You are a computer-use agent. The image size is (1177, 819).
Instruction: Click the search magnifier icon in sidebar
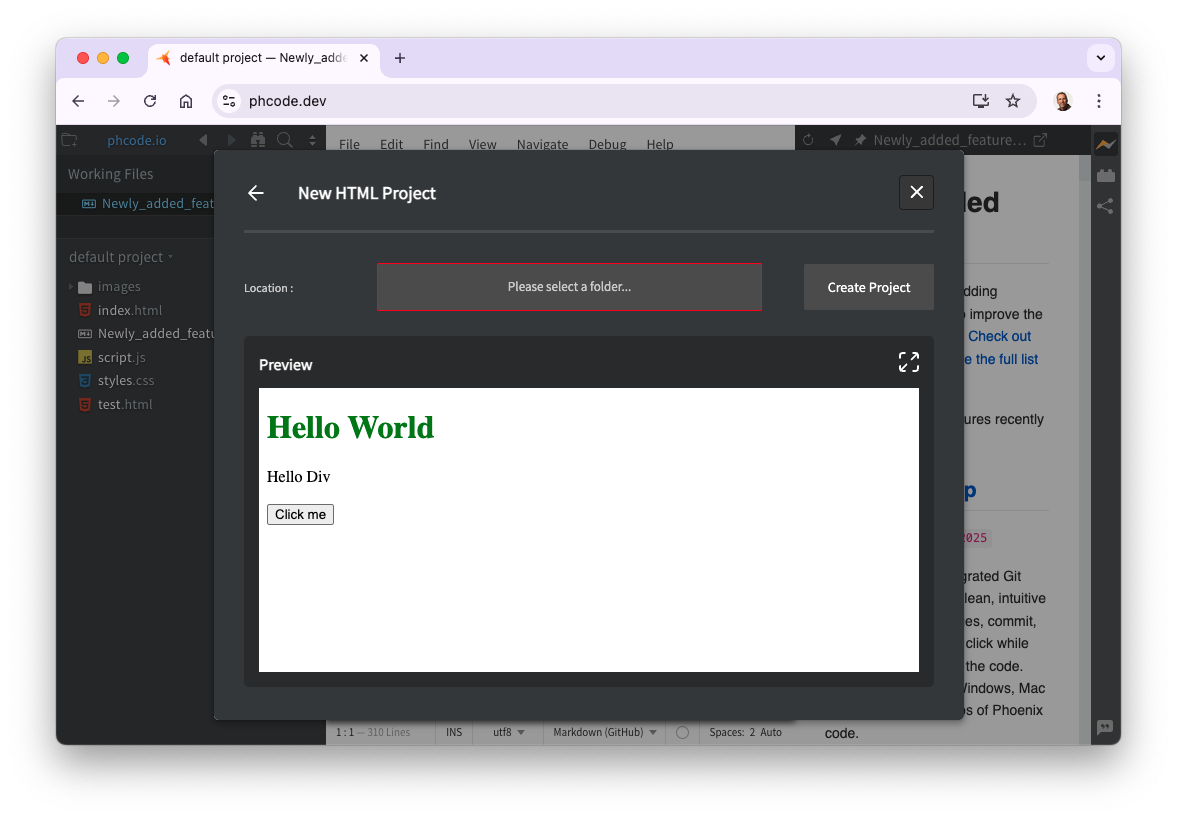[285, 140]
